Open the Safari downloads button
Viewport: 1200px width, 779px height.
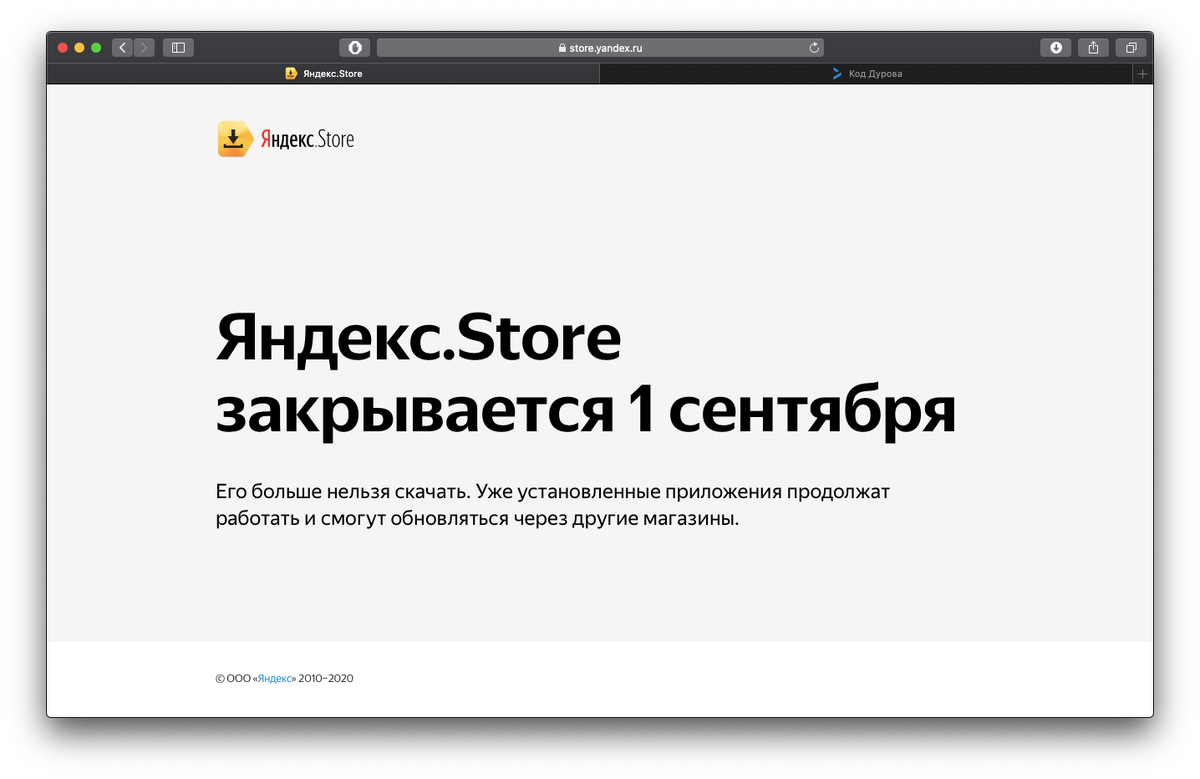tap(1056, 47)
